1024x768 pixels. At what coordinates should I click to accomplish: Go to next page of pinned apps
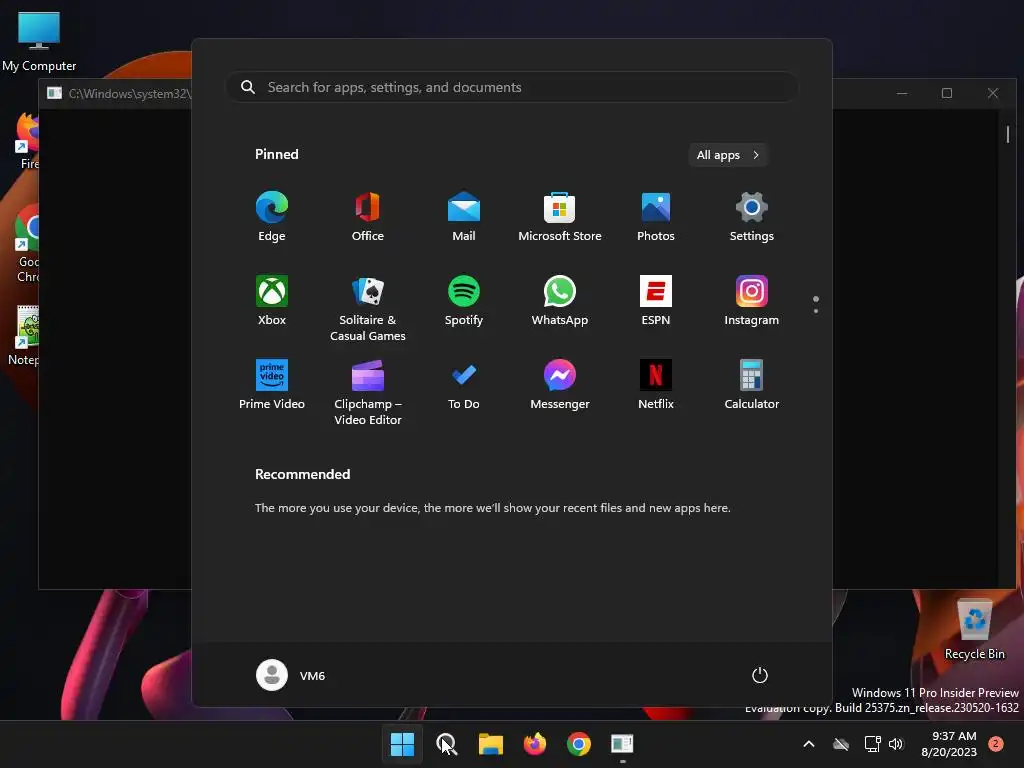point(816,311)
